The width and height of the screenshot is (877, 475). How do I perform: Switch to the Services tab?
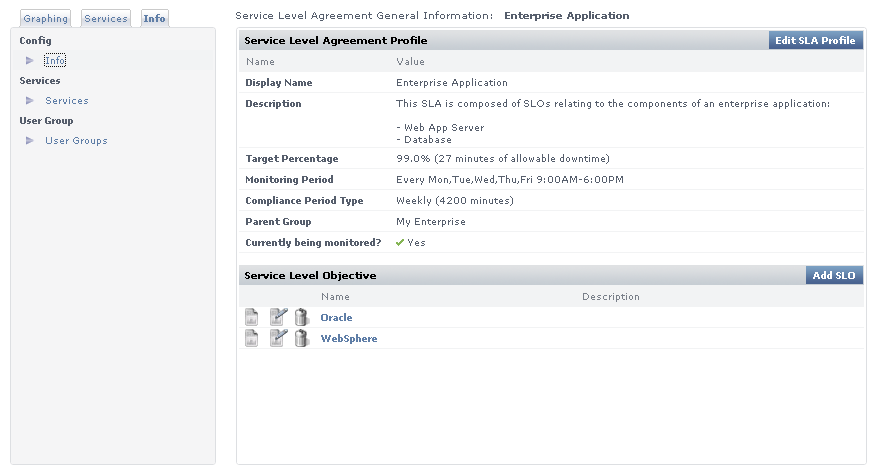point(106,19)
